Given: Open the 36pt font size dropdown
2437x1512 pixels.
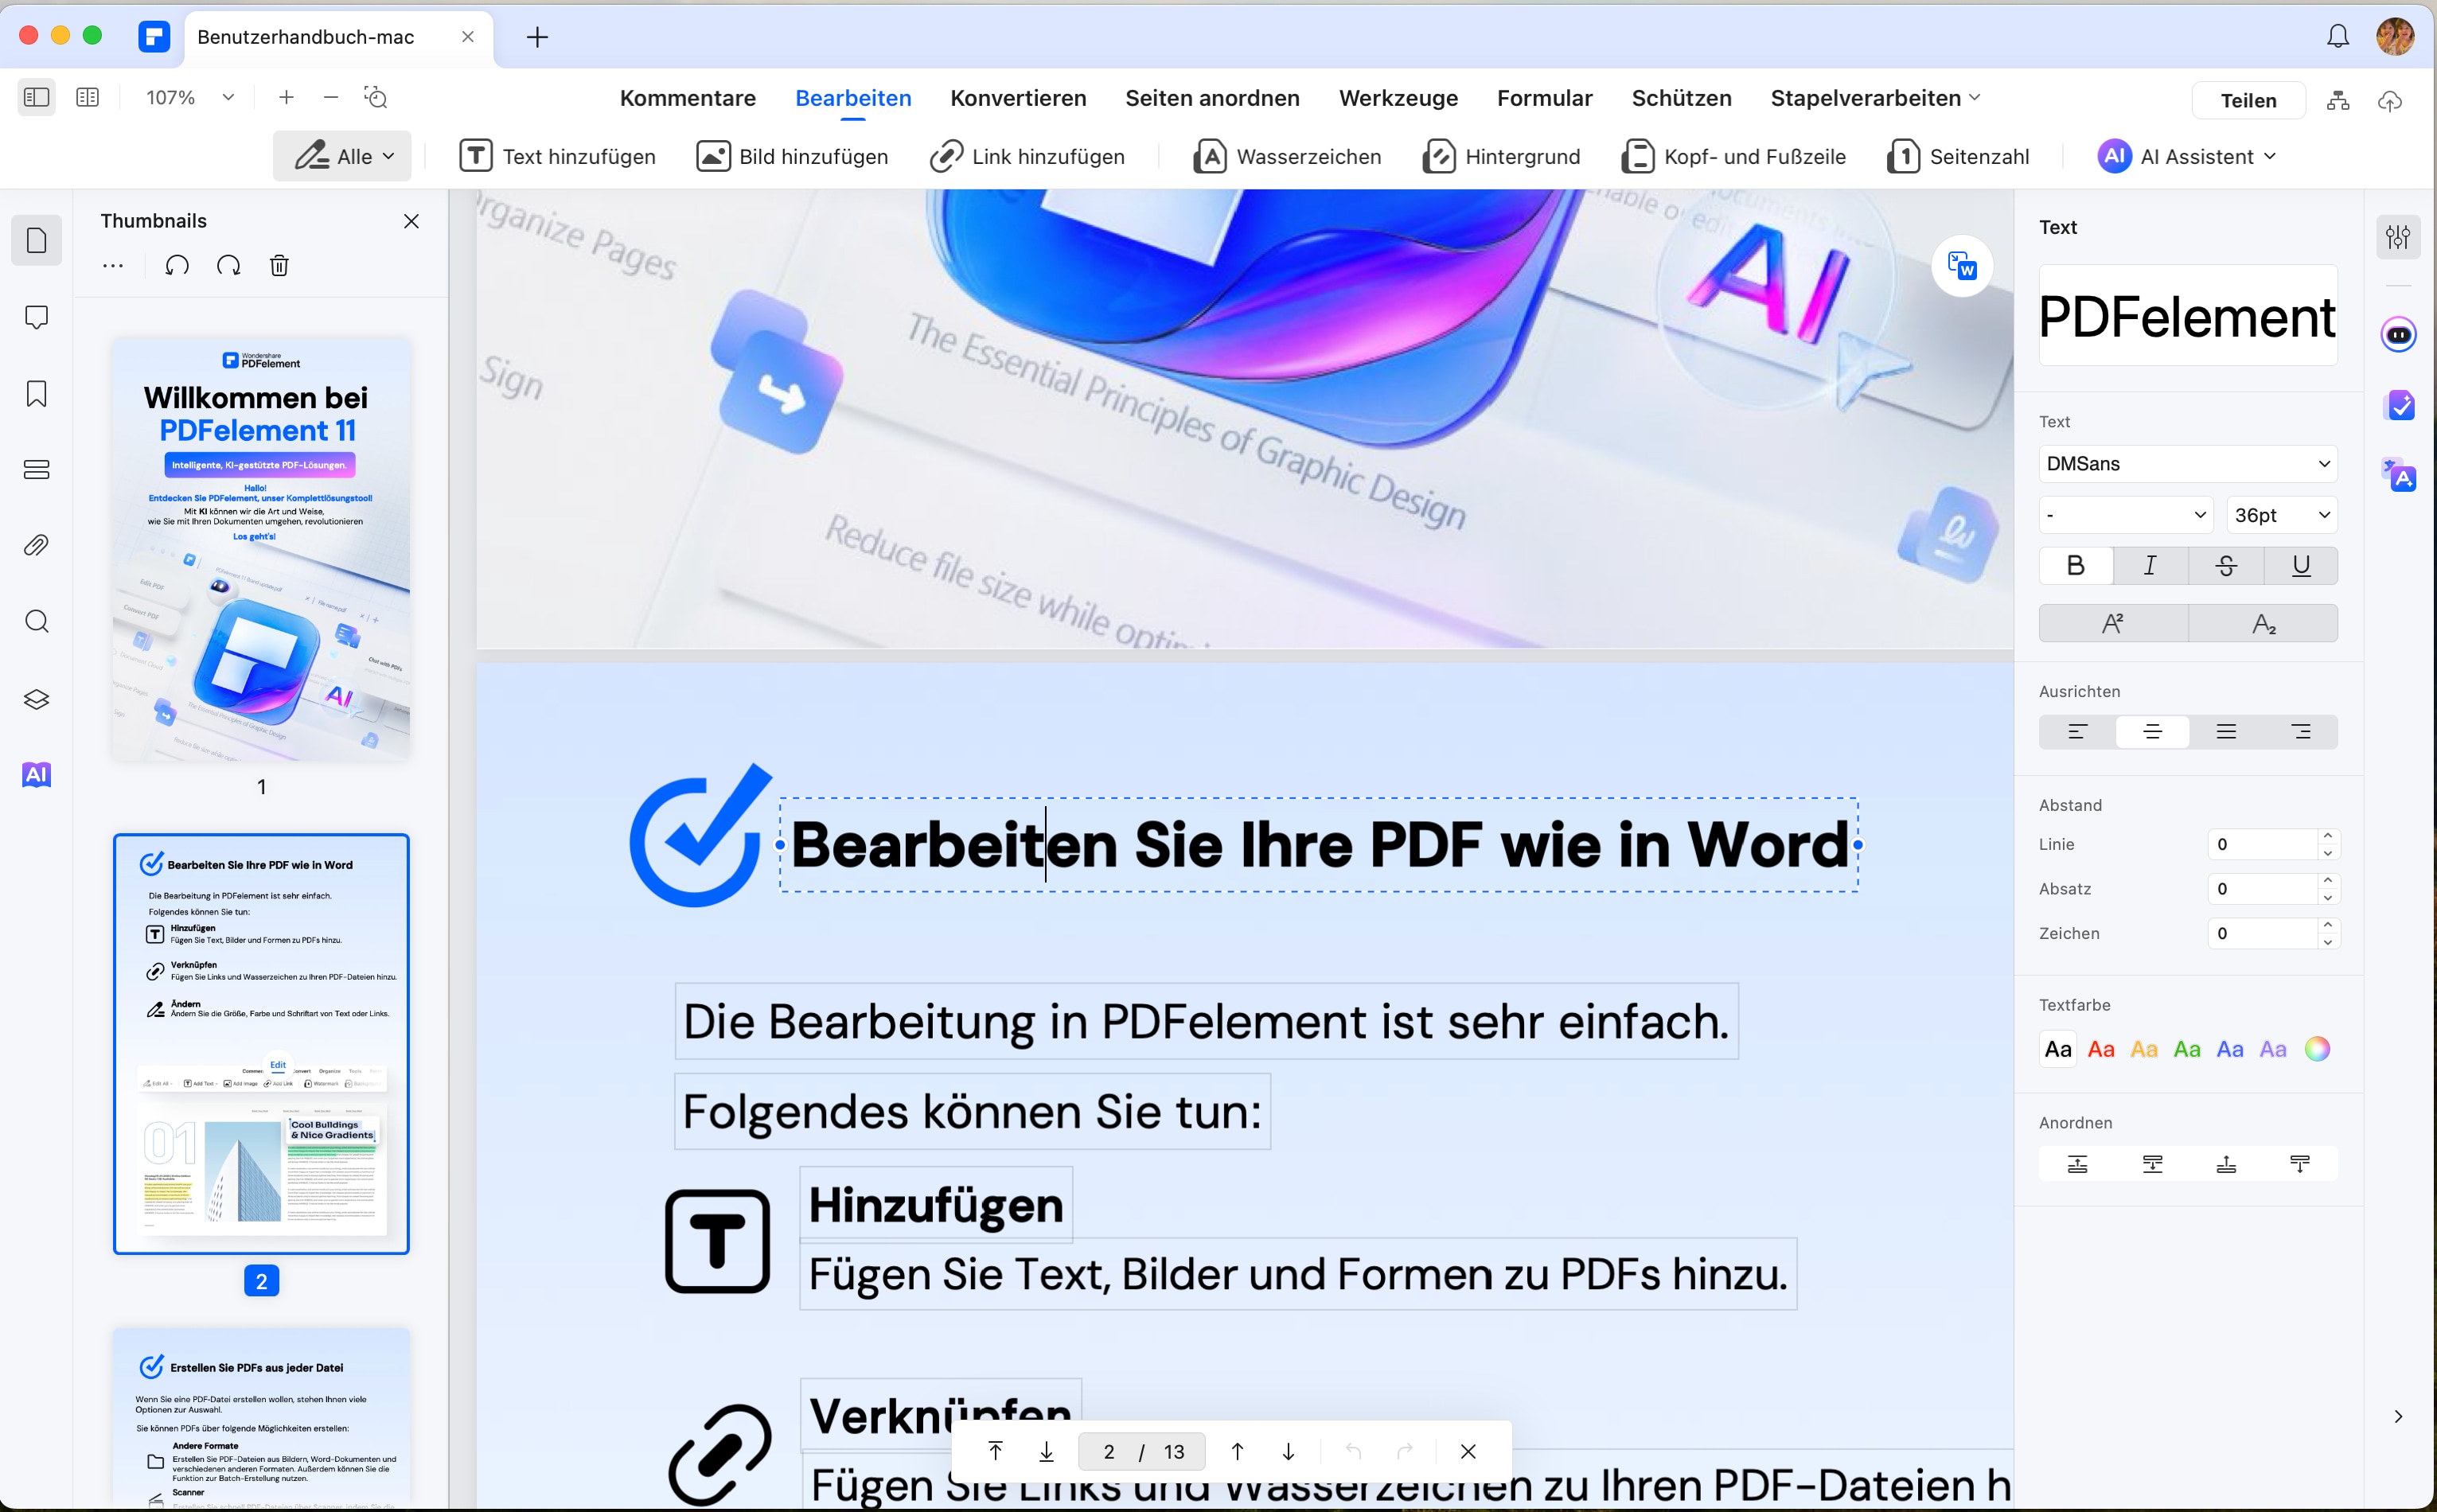Looking at the screenshot, I should click(x=2282, y=515).
